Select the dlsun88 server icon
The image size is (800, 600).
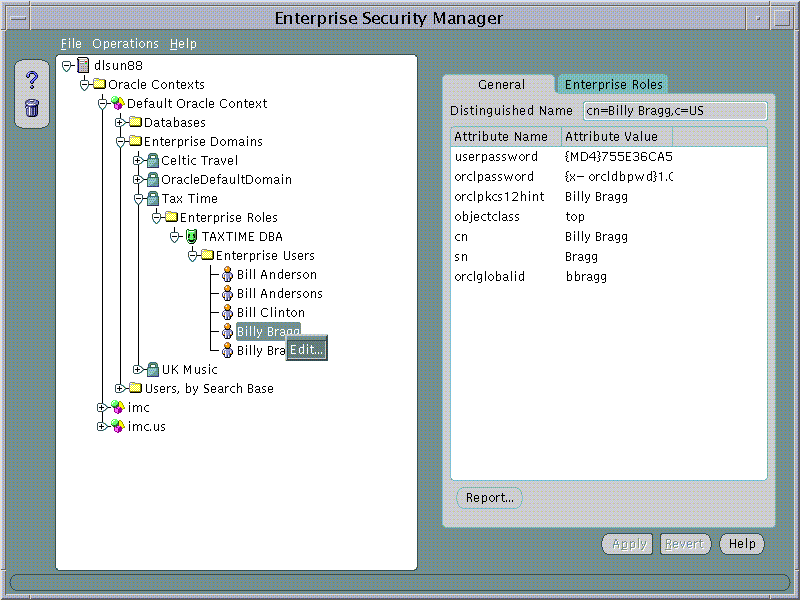coord(83,65)
